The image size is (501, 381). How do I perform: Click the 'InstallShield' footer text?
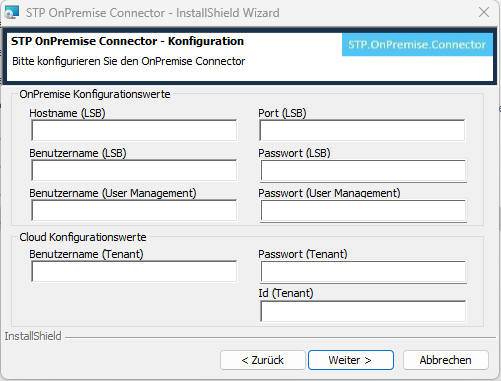click(33, 336)
